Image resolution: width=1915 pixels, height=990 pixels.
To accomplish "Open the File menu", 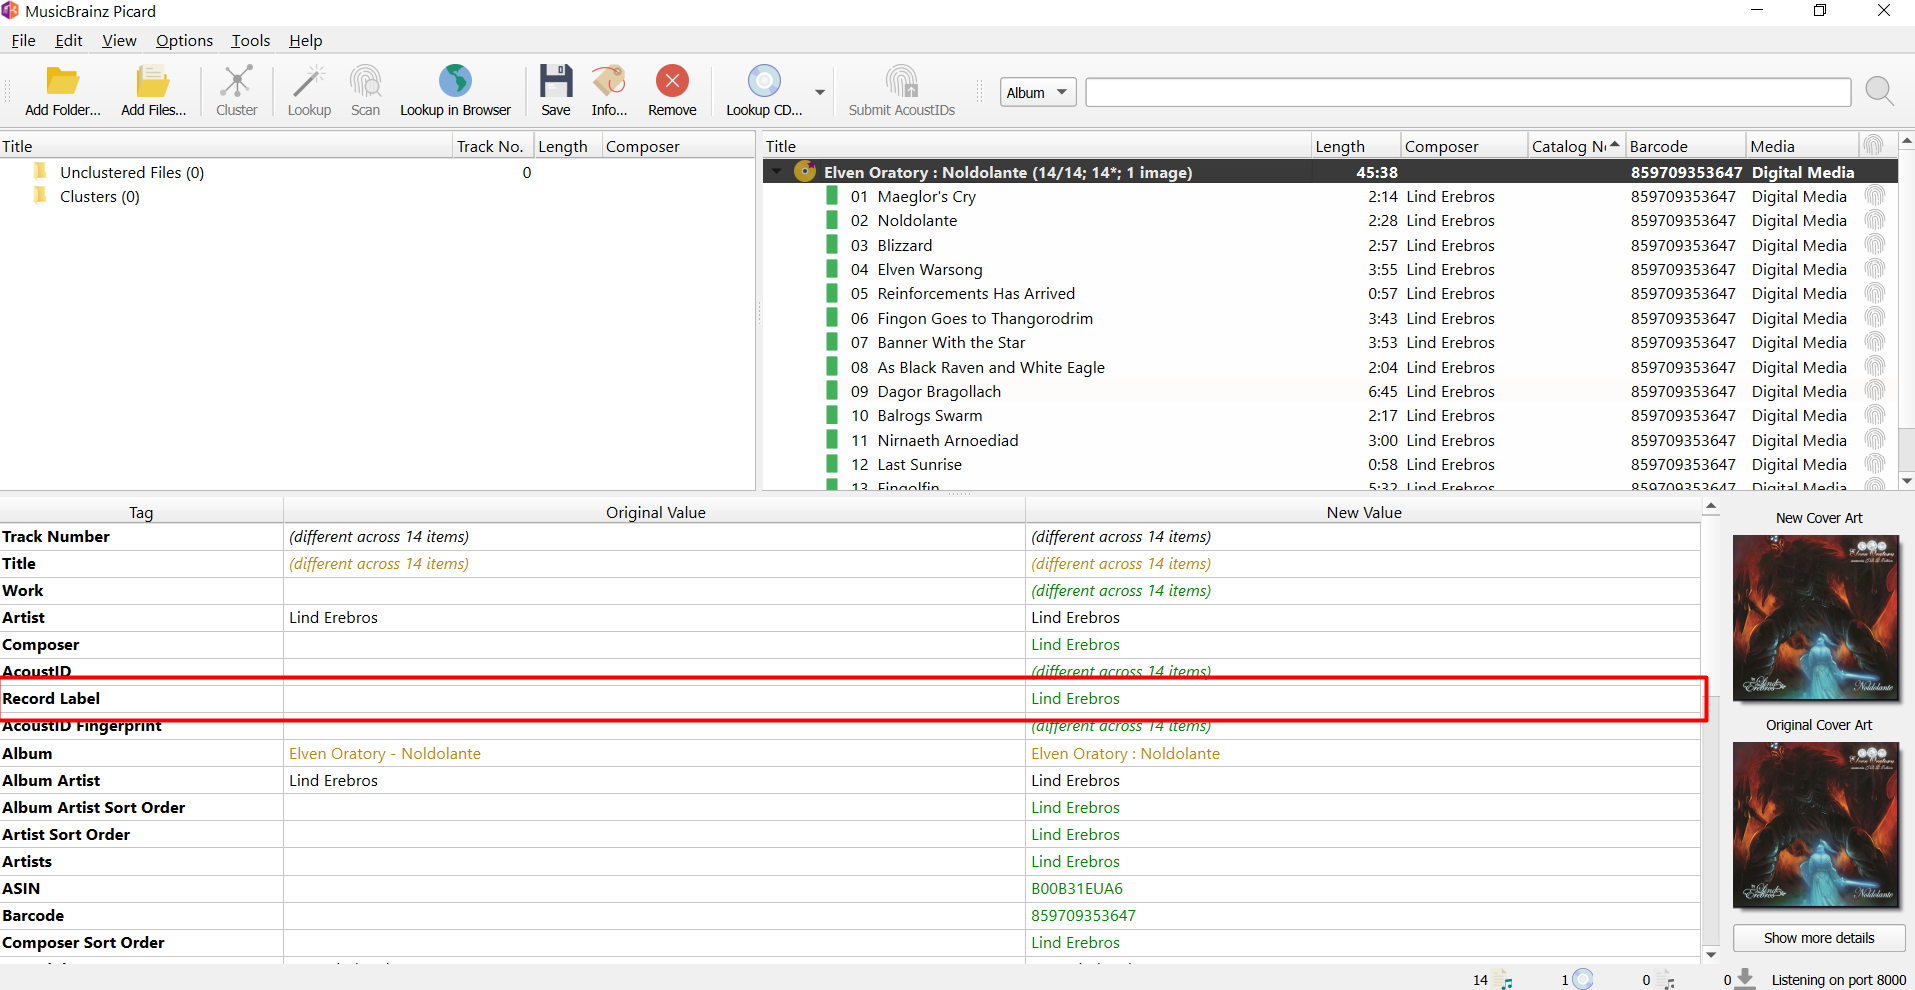I will [x=23, y=41].
